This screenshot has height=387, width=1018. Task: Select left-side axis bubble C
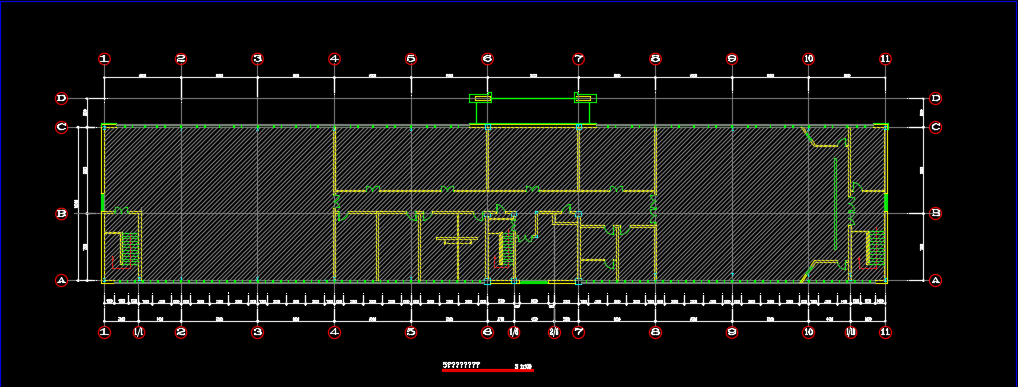(x=62, y=127)
